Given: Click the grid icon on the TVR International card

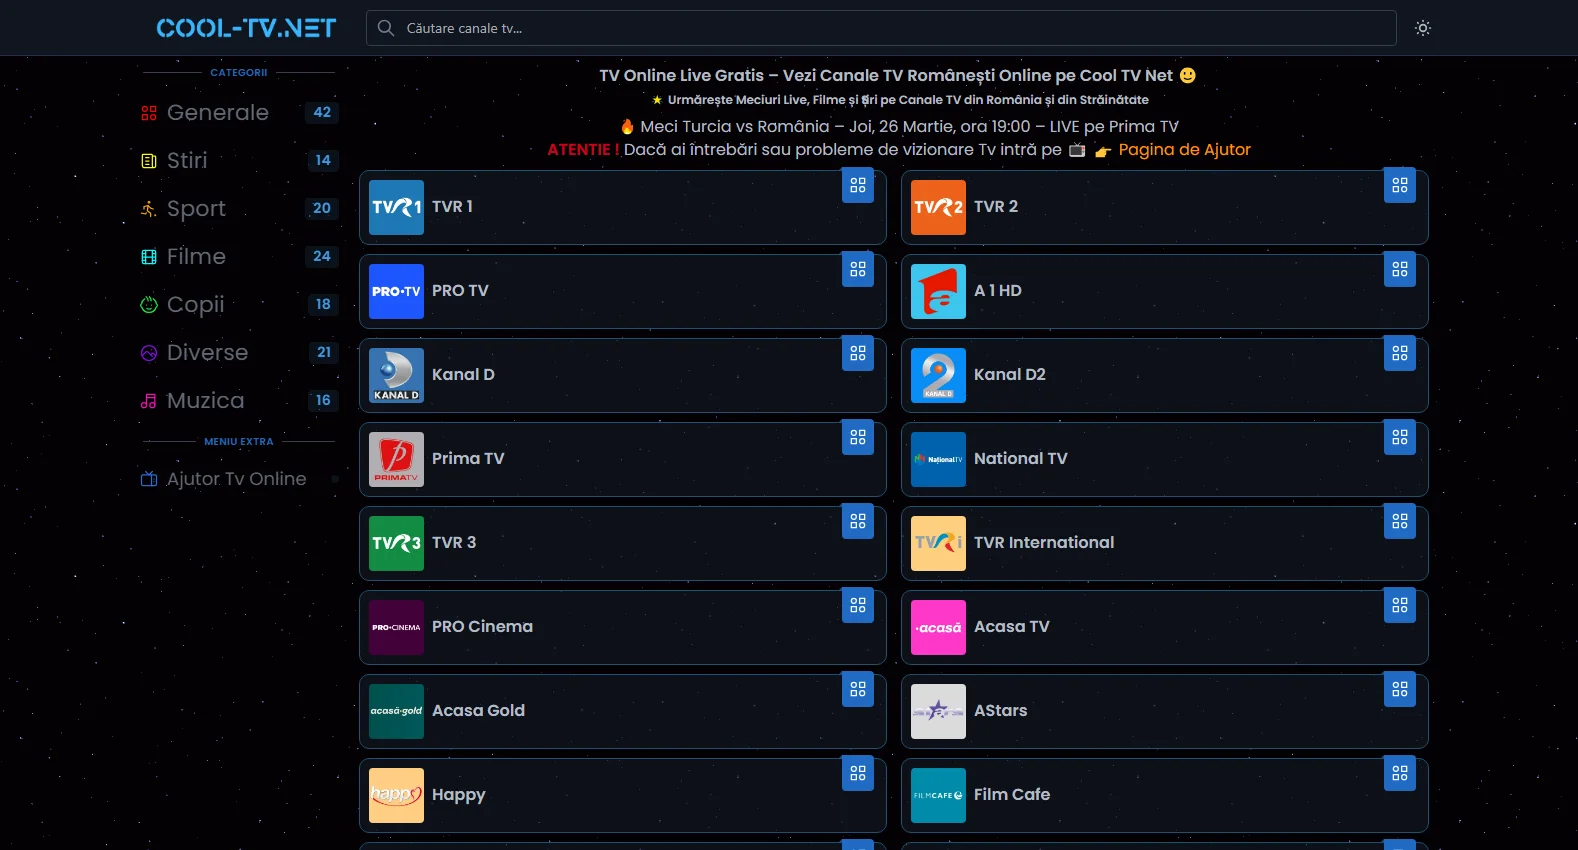Looking at the screenshot, I should (1400, 522).
